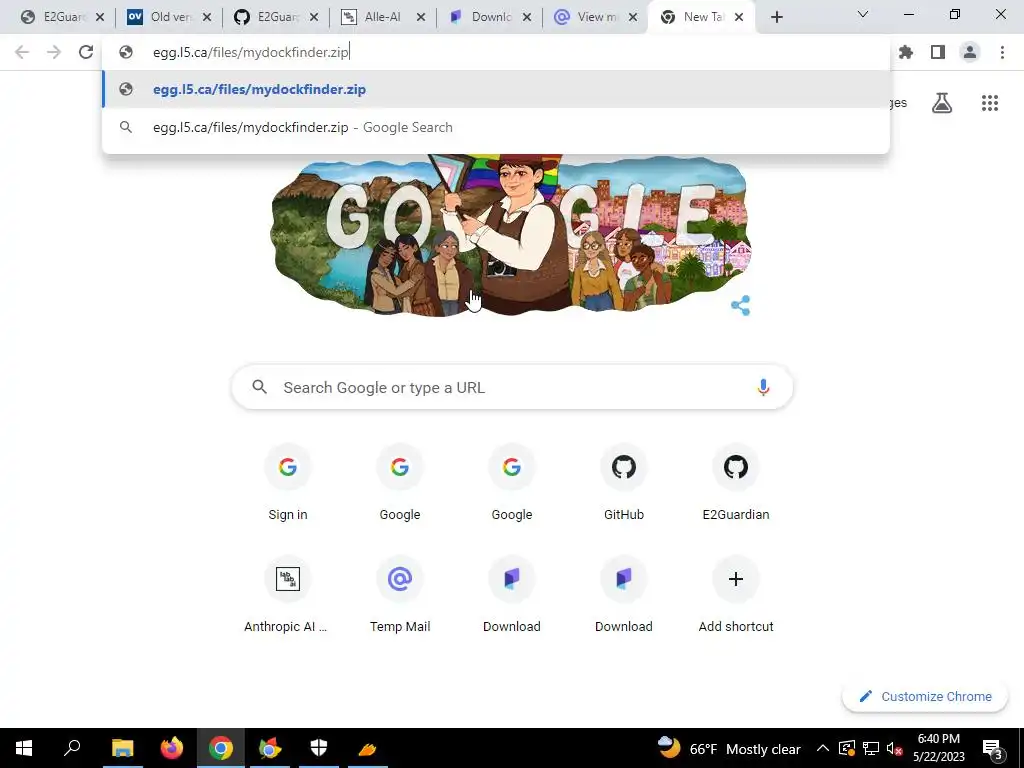Share the Google Doodle
Viewport: 1024px width, 768px height.
(x=741, y=306)
